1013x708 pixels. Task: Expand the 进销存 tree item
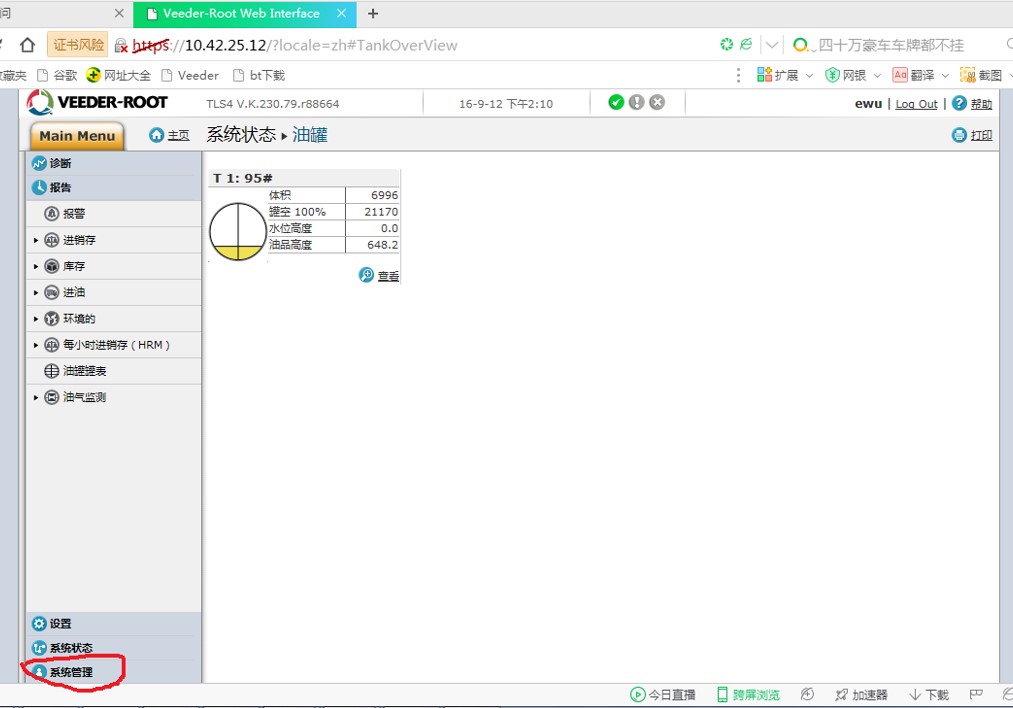point(37,240)
